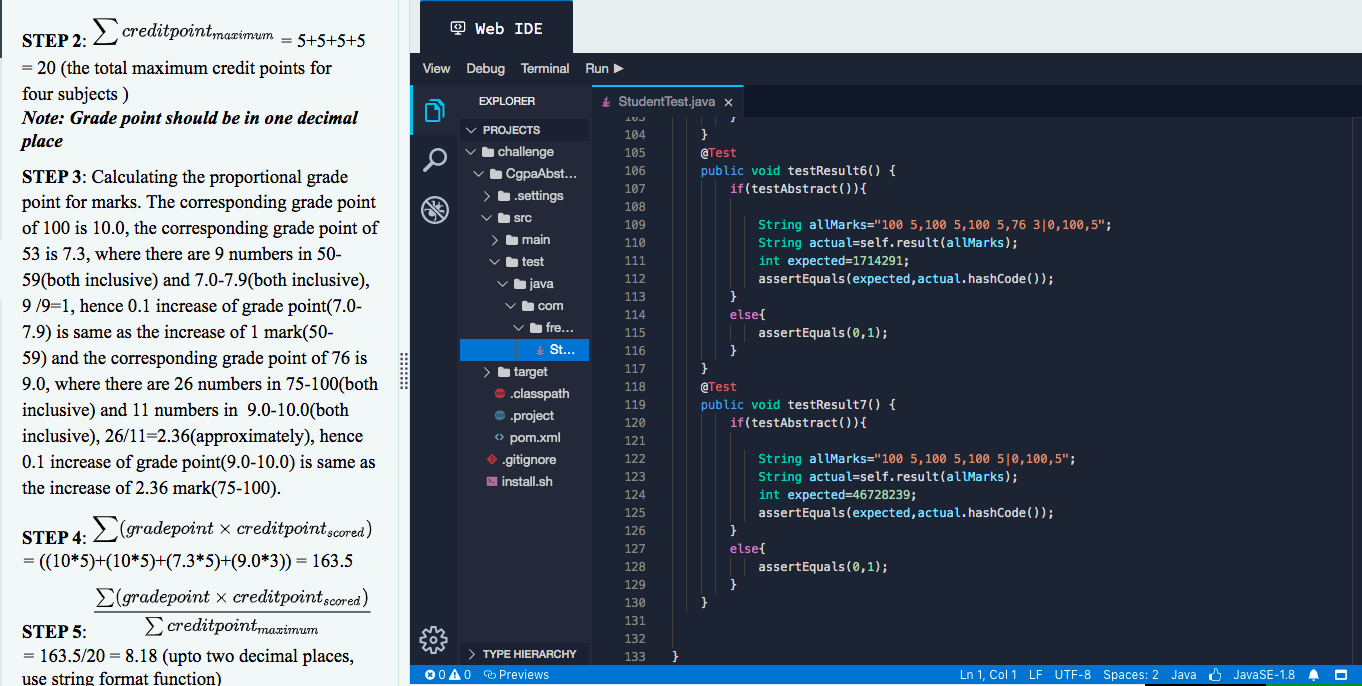Open the settings gear at bottom left

point(433,640)
